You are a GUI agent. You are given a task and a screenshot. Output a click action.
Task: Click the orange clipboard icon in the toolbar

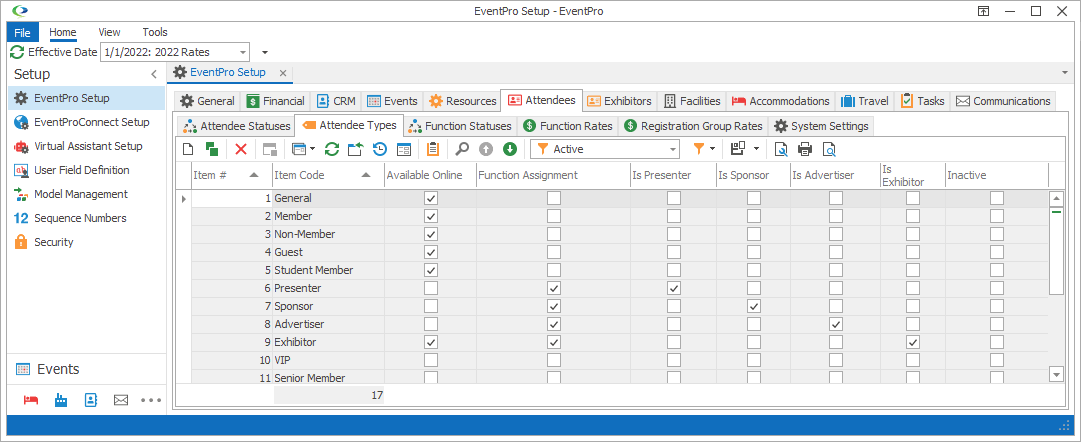point(433,148)
